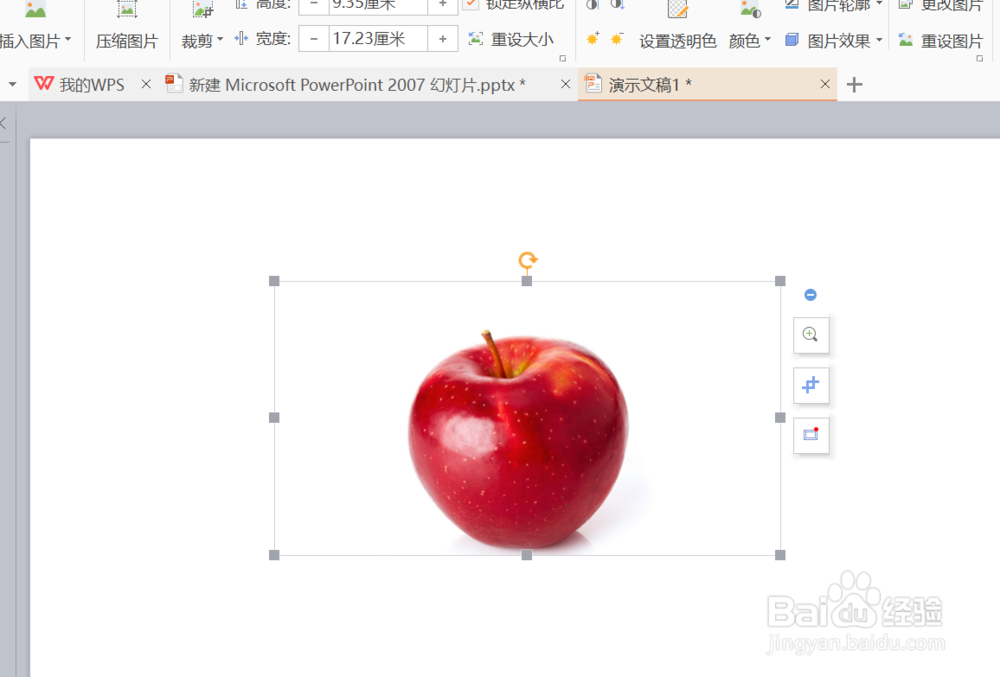Click the top-left resize handle

tap(274, 281)
